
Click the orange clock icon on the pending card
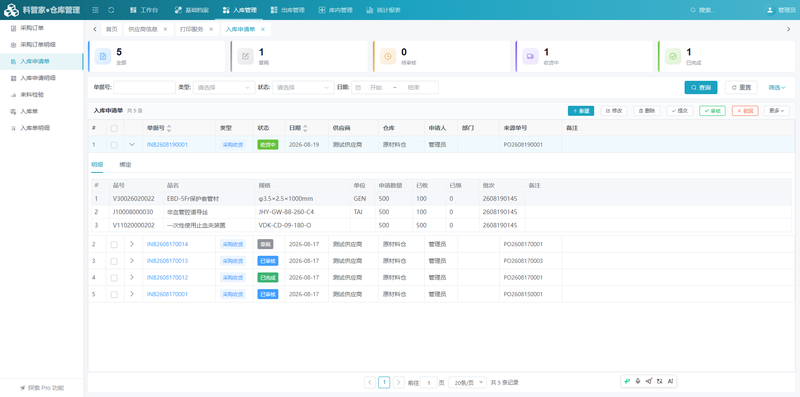tap(388, 56)
